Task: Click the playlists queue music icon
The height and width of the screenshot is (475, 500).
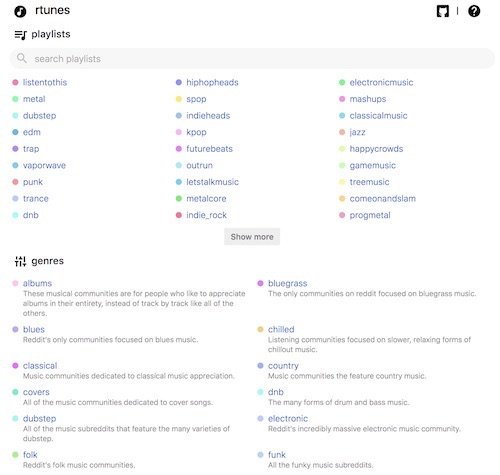Action: [20, 35]
